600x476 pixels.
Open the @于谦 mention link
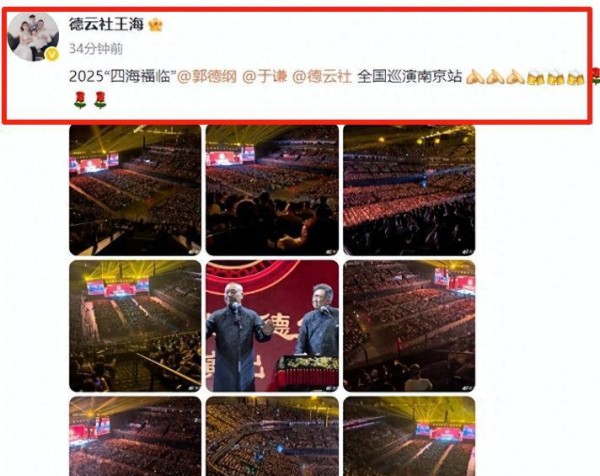pyautogui.click(x=264, y=77)
